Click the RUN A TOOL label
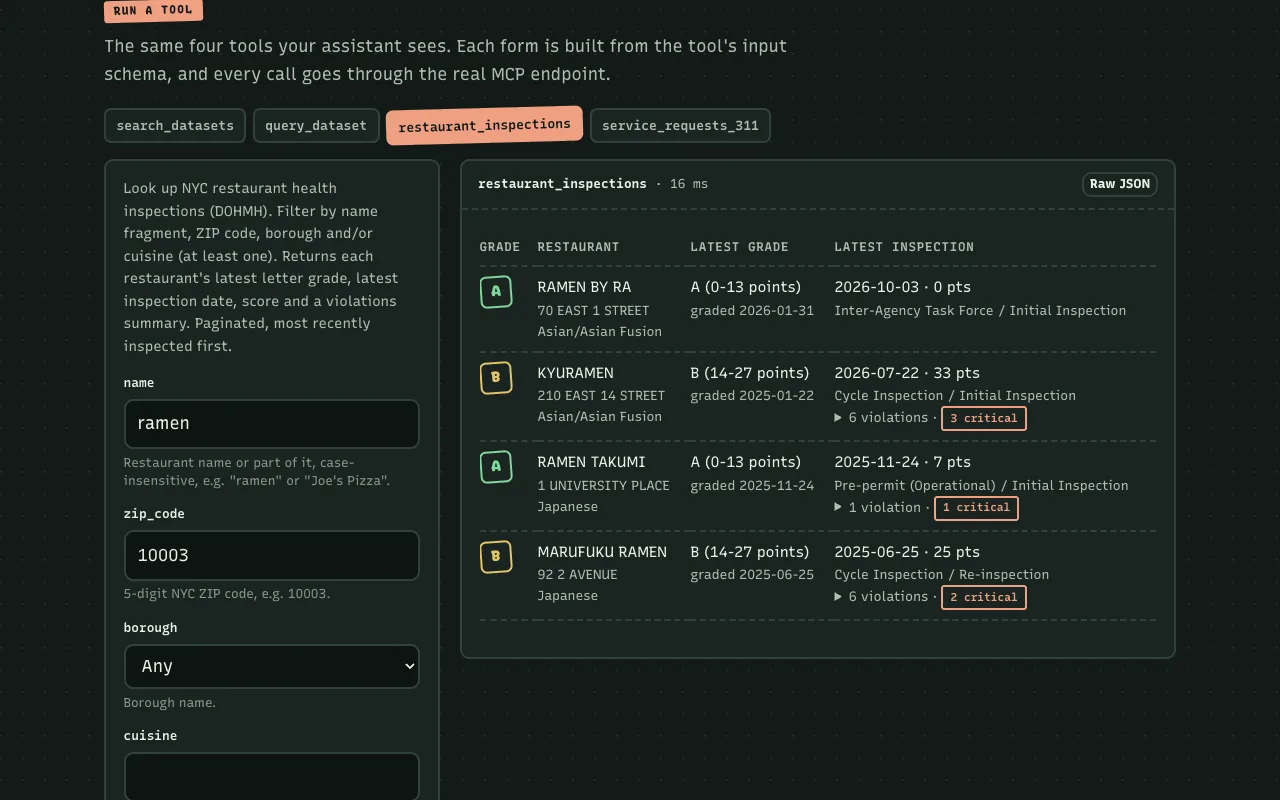1280x800 pixels. 153,11
